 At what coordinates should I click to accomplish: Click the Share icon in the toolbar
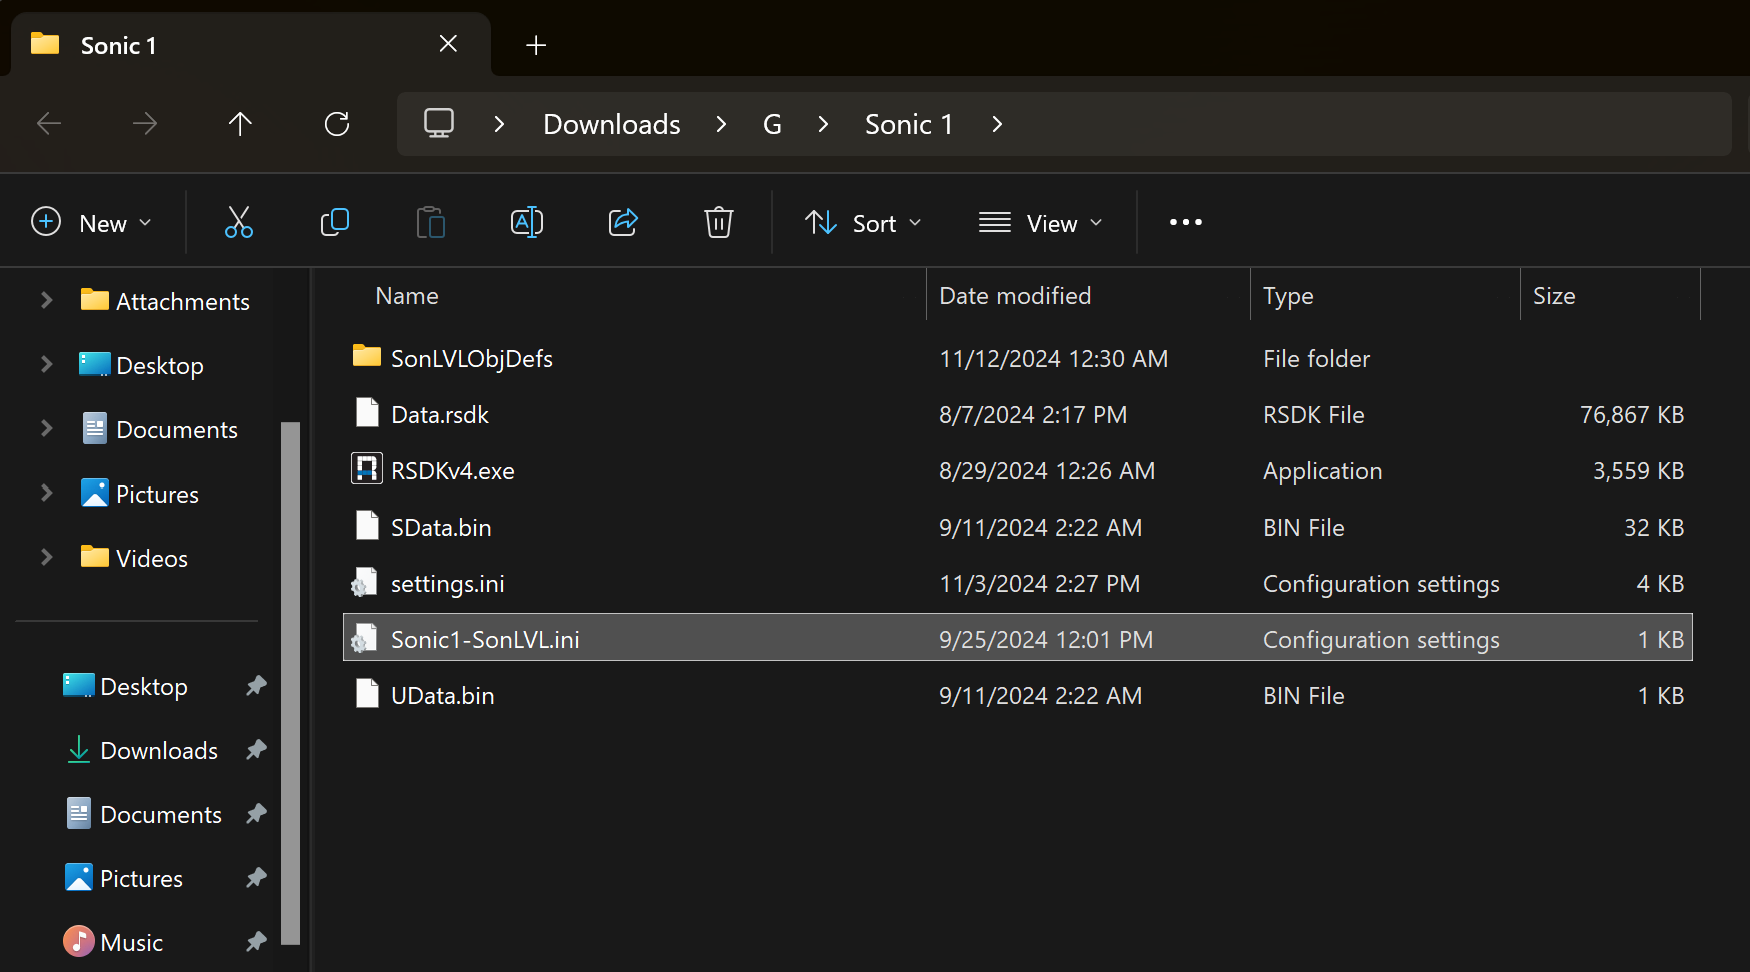(x=622, y=222)
